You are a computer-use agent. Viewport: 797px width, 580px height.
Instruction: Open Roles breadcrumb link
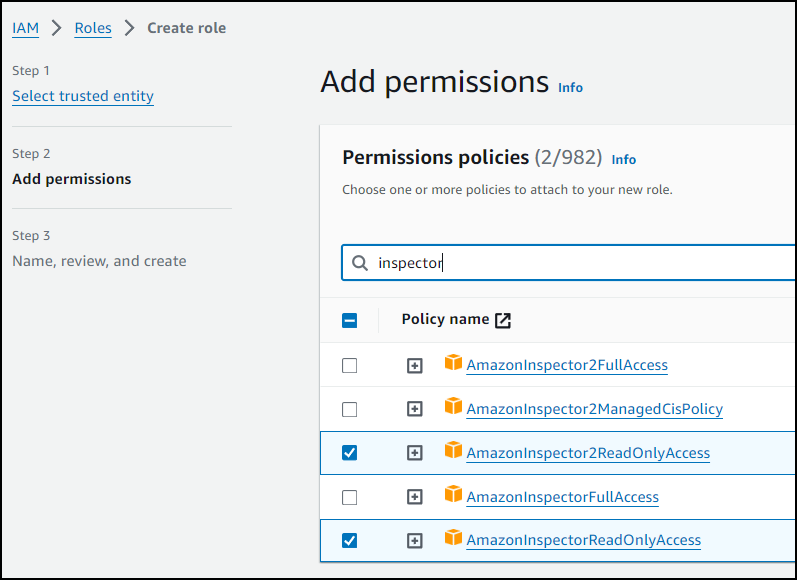point(93,28)
